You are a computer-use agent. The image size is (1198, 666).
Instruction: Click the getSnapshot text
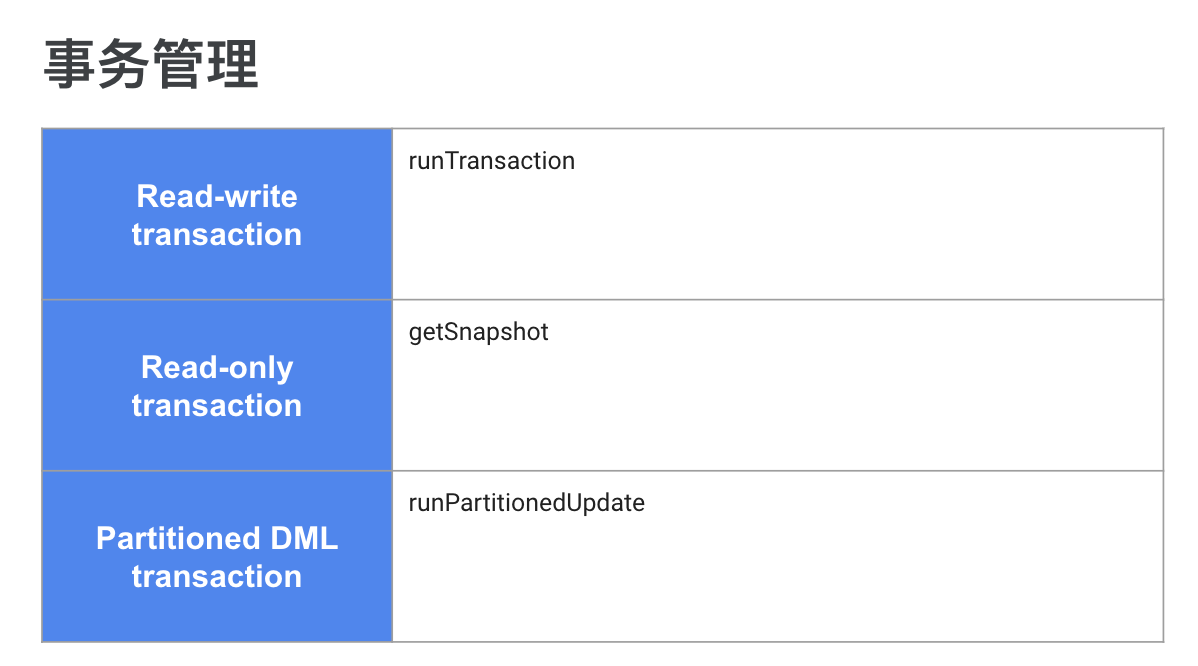point(478,333)
